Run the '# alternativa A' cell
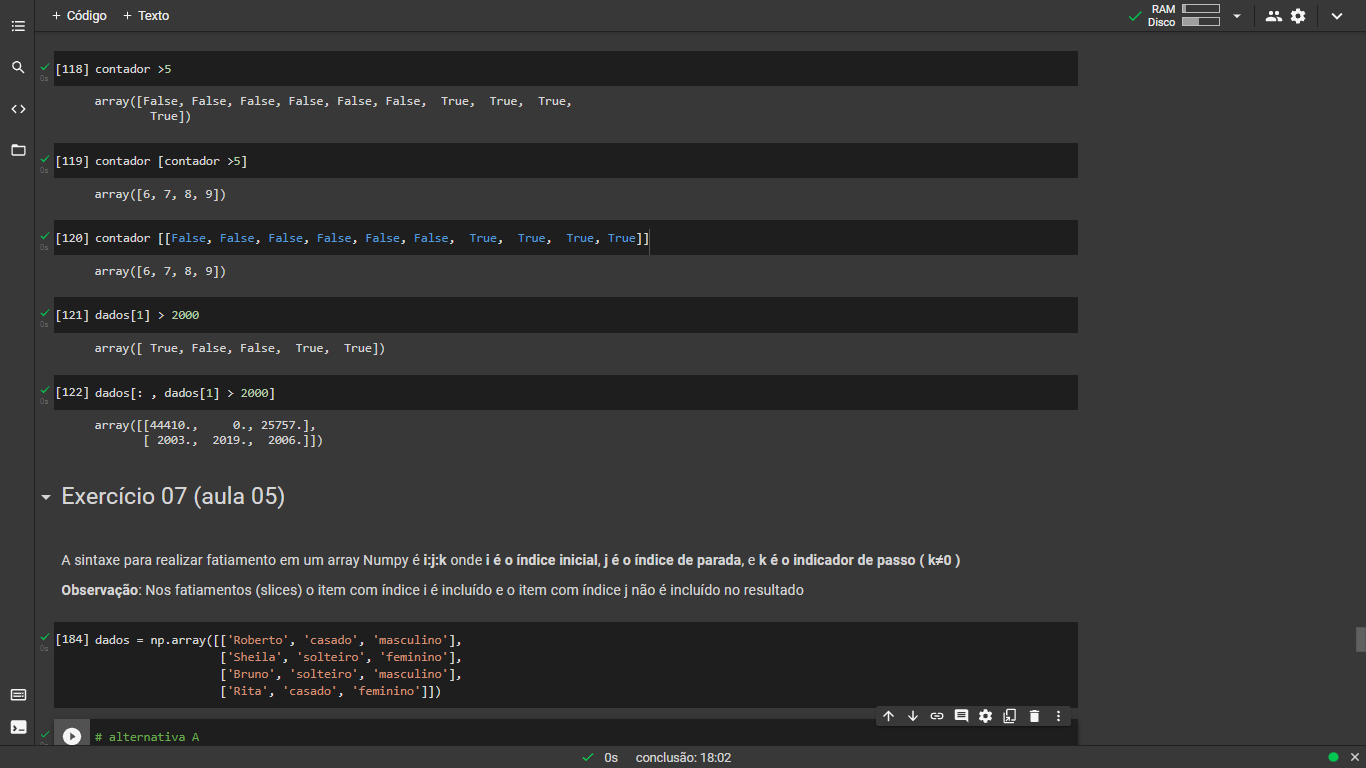The image size is (1366, 768). [x=72, y=736]
